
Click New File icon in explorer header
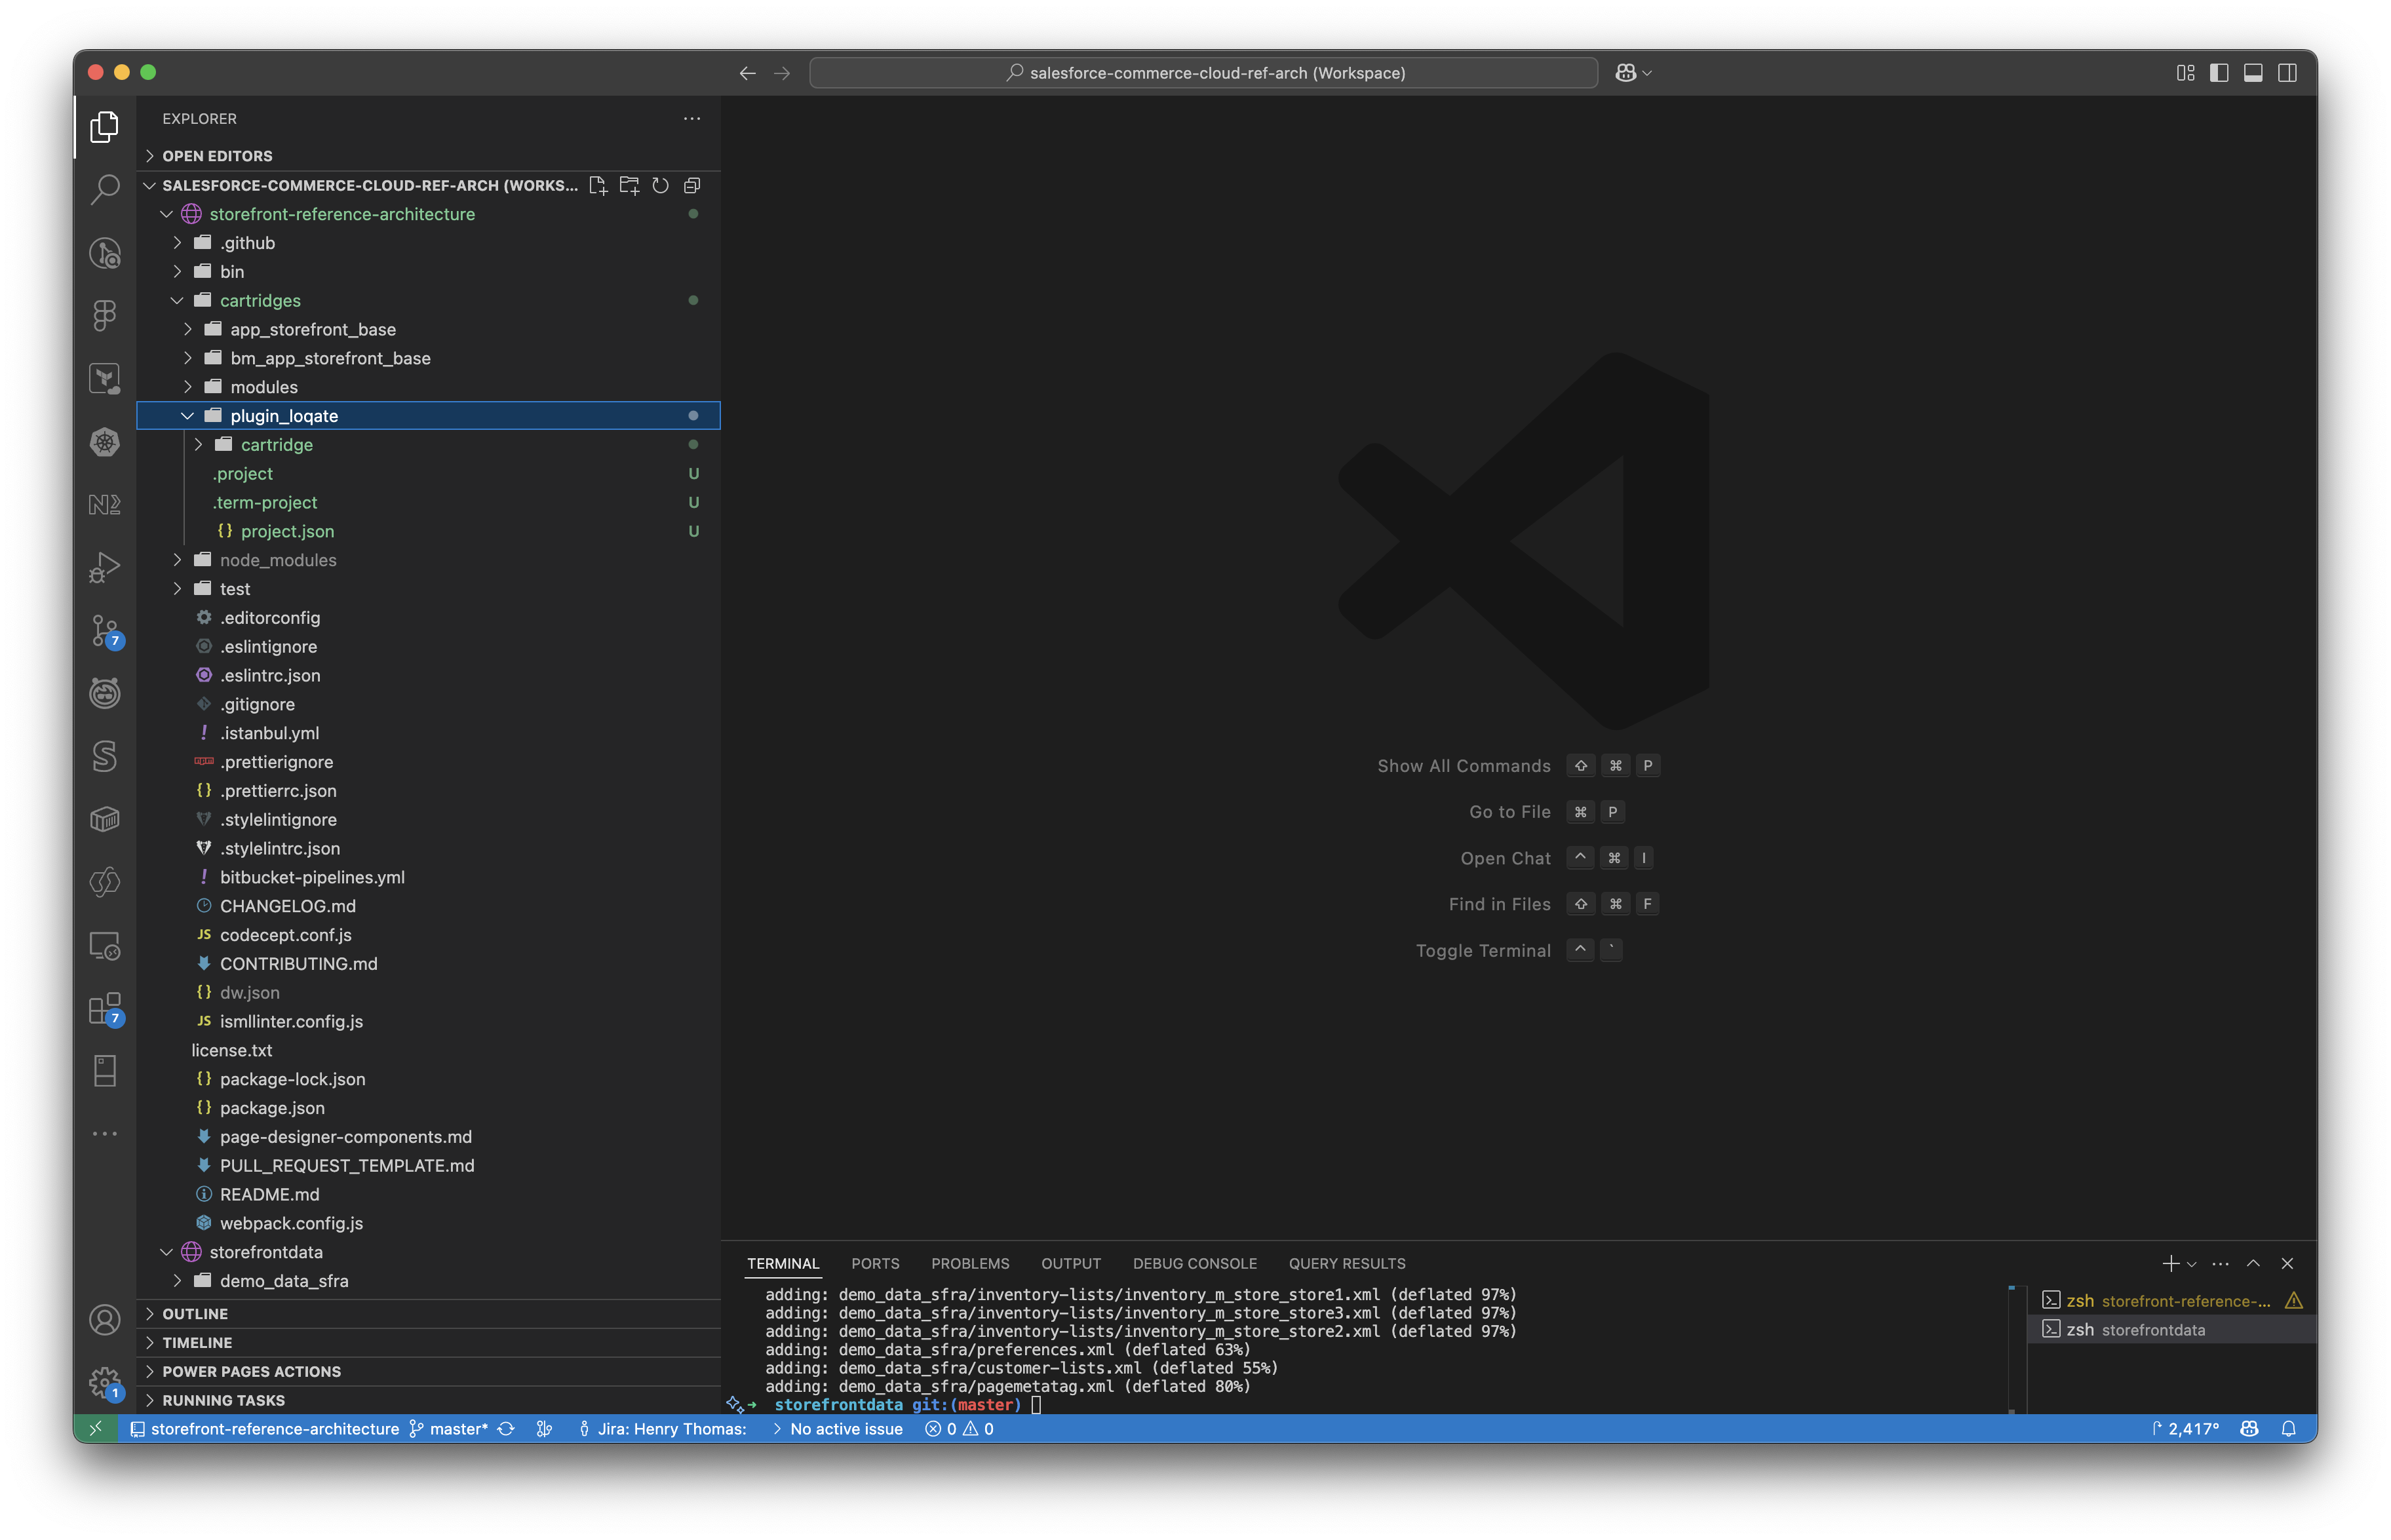(x=598, y=185)
